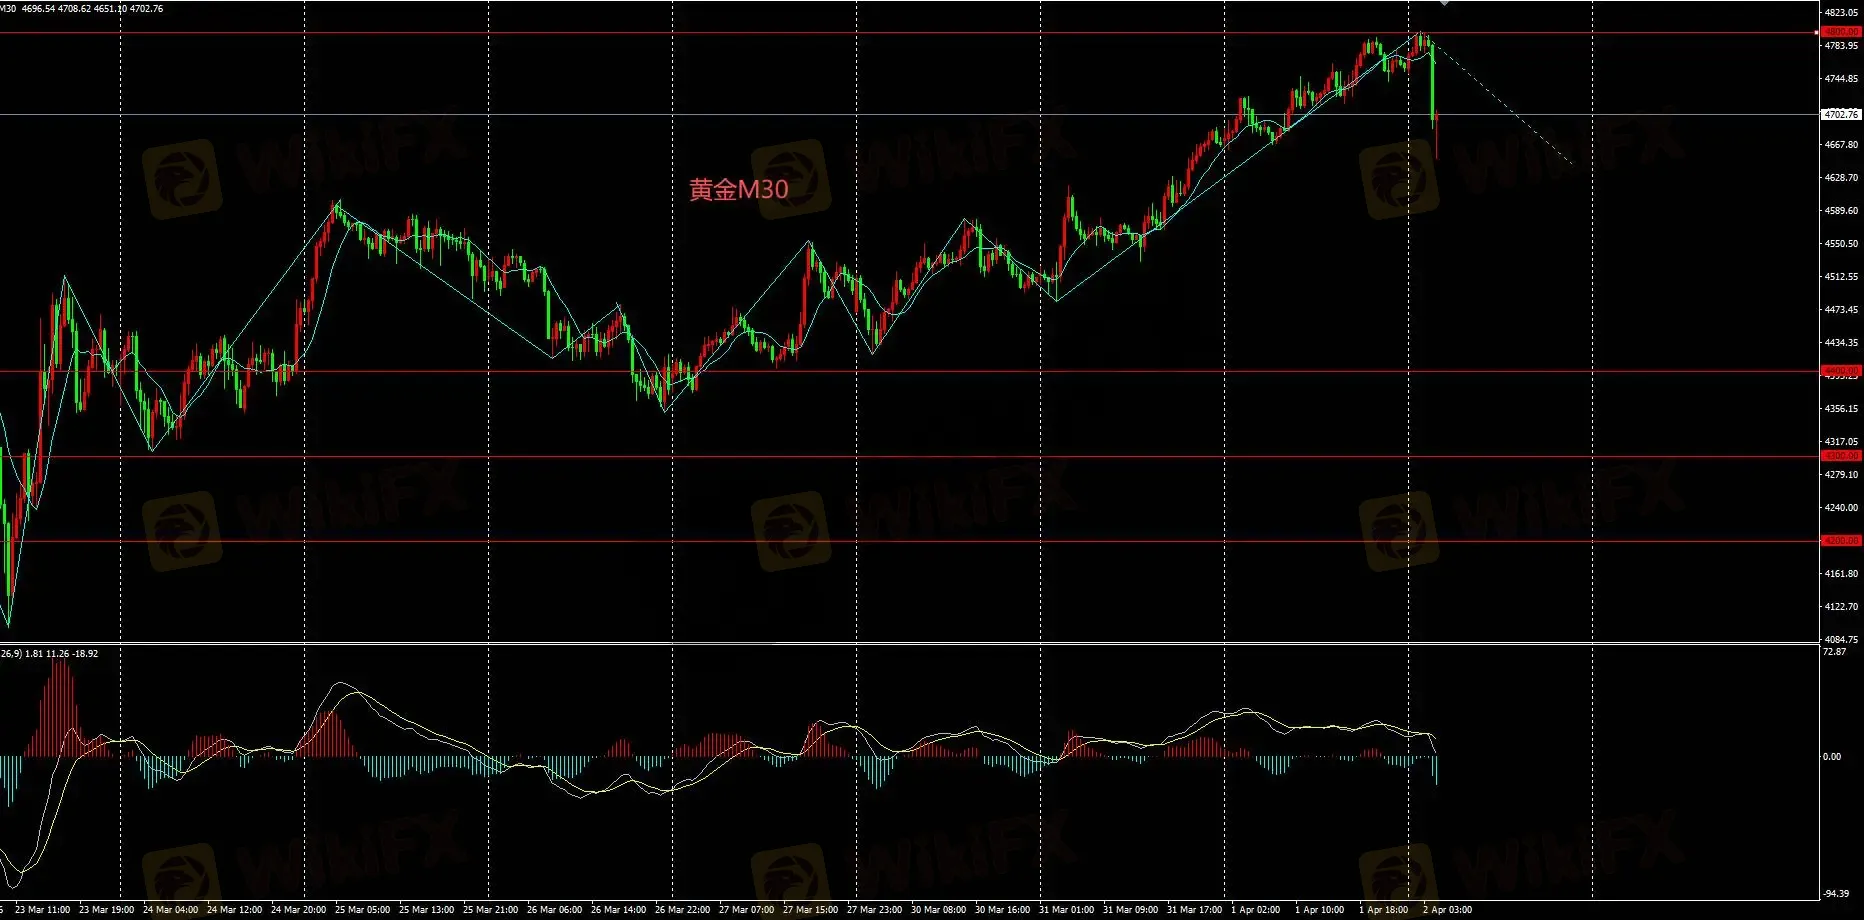Click the 4550.50 price on the scale

pyautogui.click(x=1841, y=244)
